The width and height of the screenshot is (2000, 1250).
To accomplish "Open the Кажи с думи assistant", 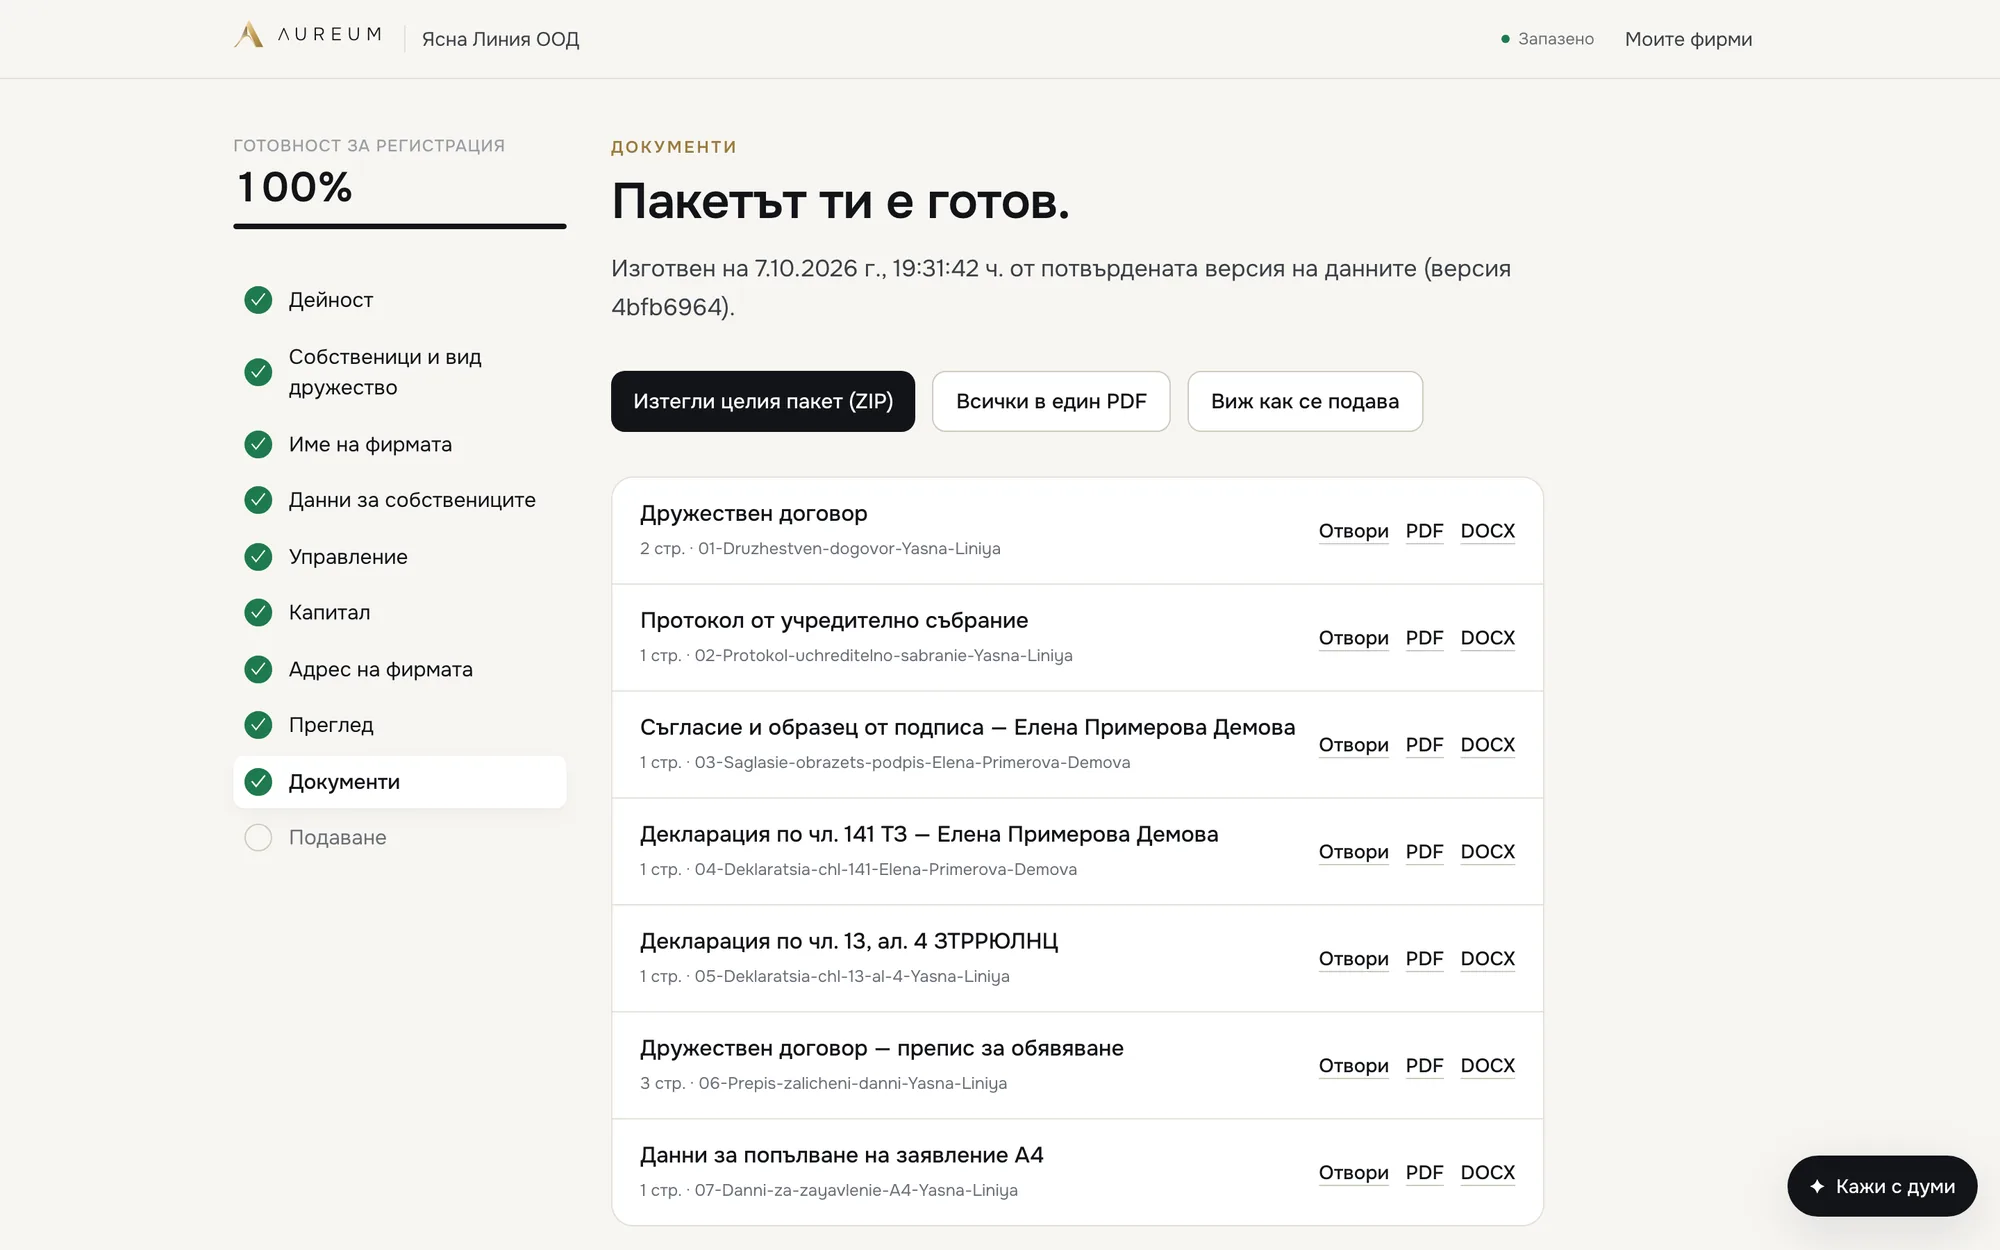I will point(1882,1186).
